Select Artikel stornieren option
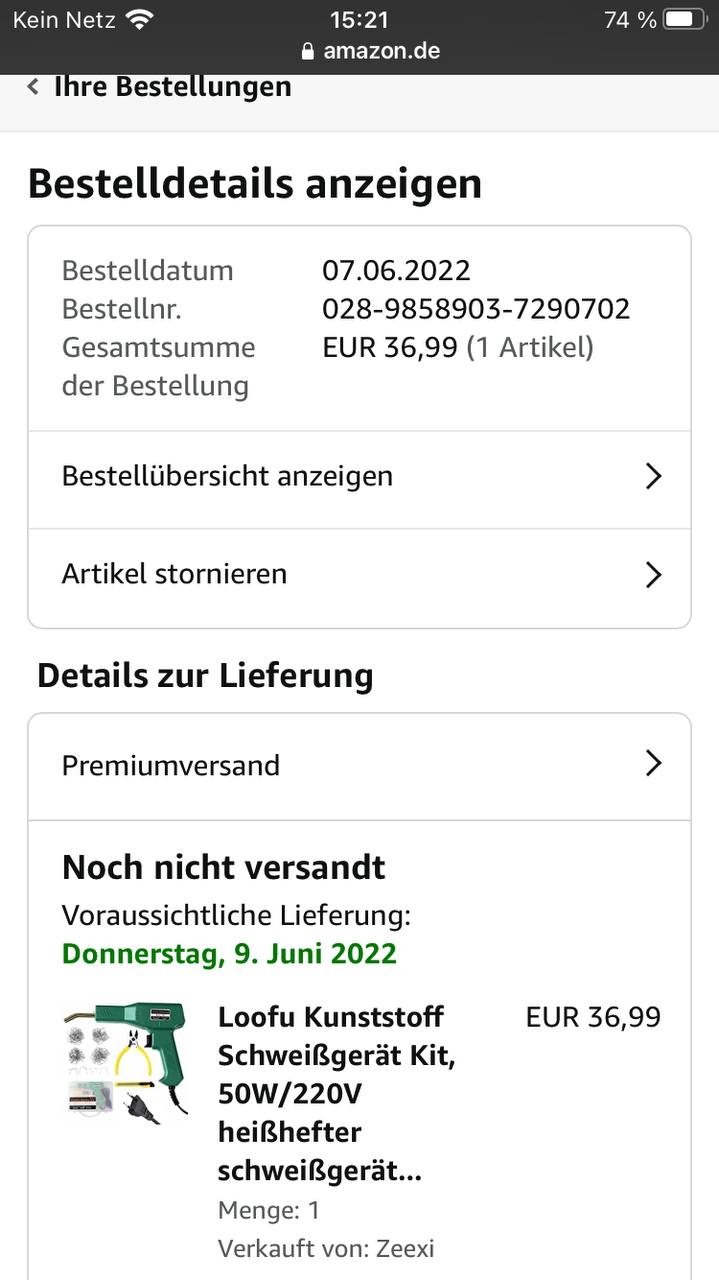Screen dimensions: 719x1280 [x=175, y=574]
